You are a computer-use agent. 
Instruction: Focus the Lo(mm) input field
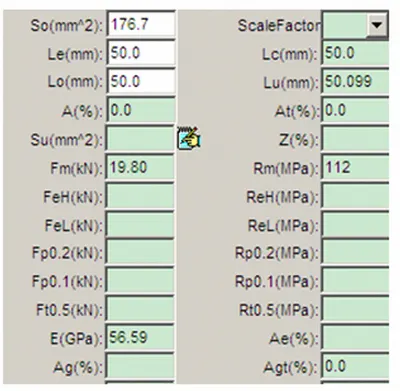[x=141, y=82]
